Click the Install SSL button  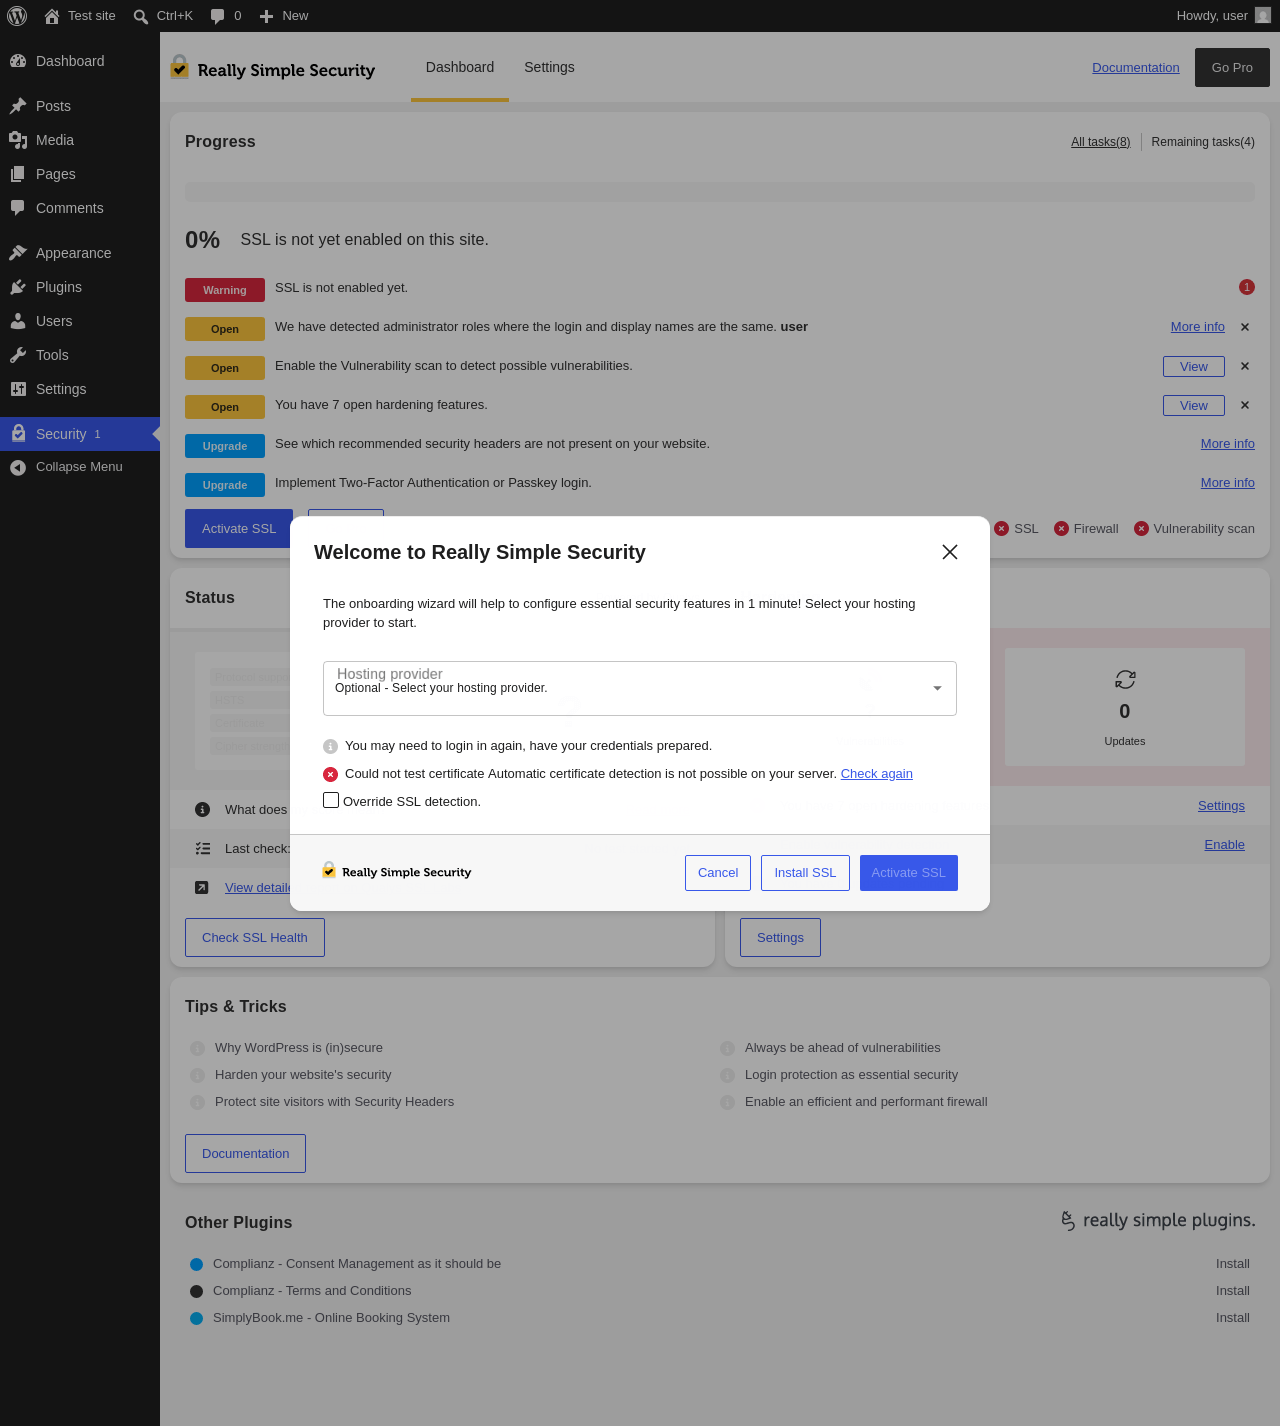(805, 873)
